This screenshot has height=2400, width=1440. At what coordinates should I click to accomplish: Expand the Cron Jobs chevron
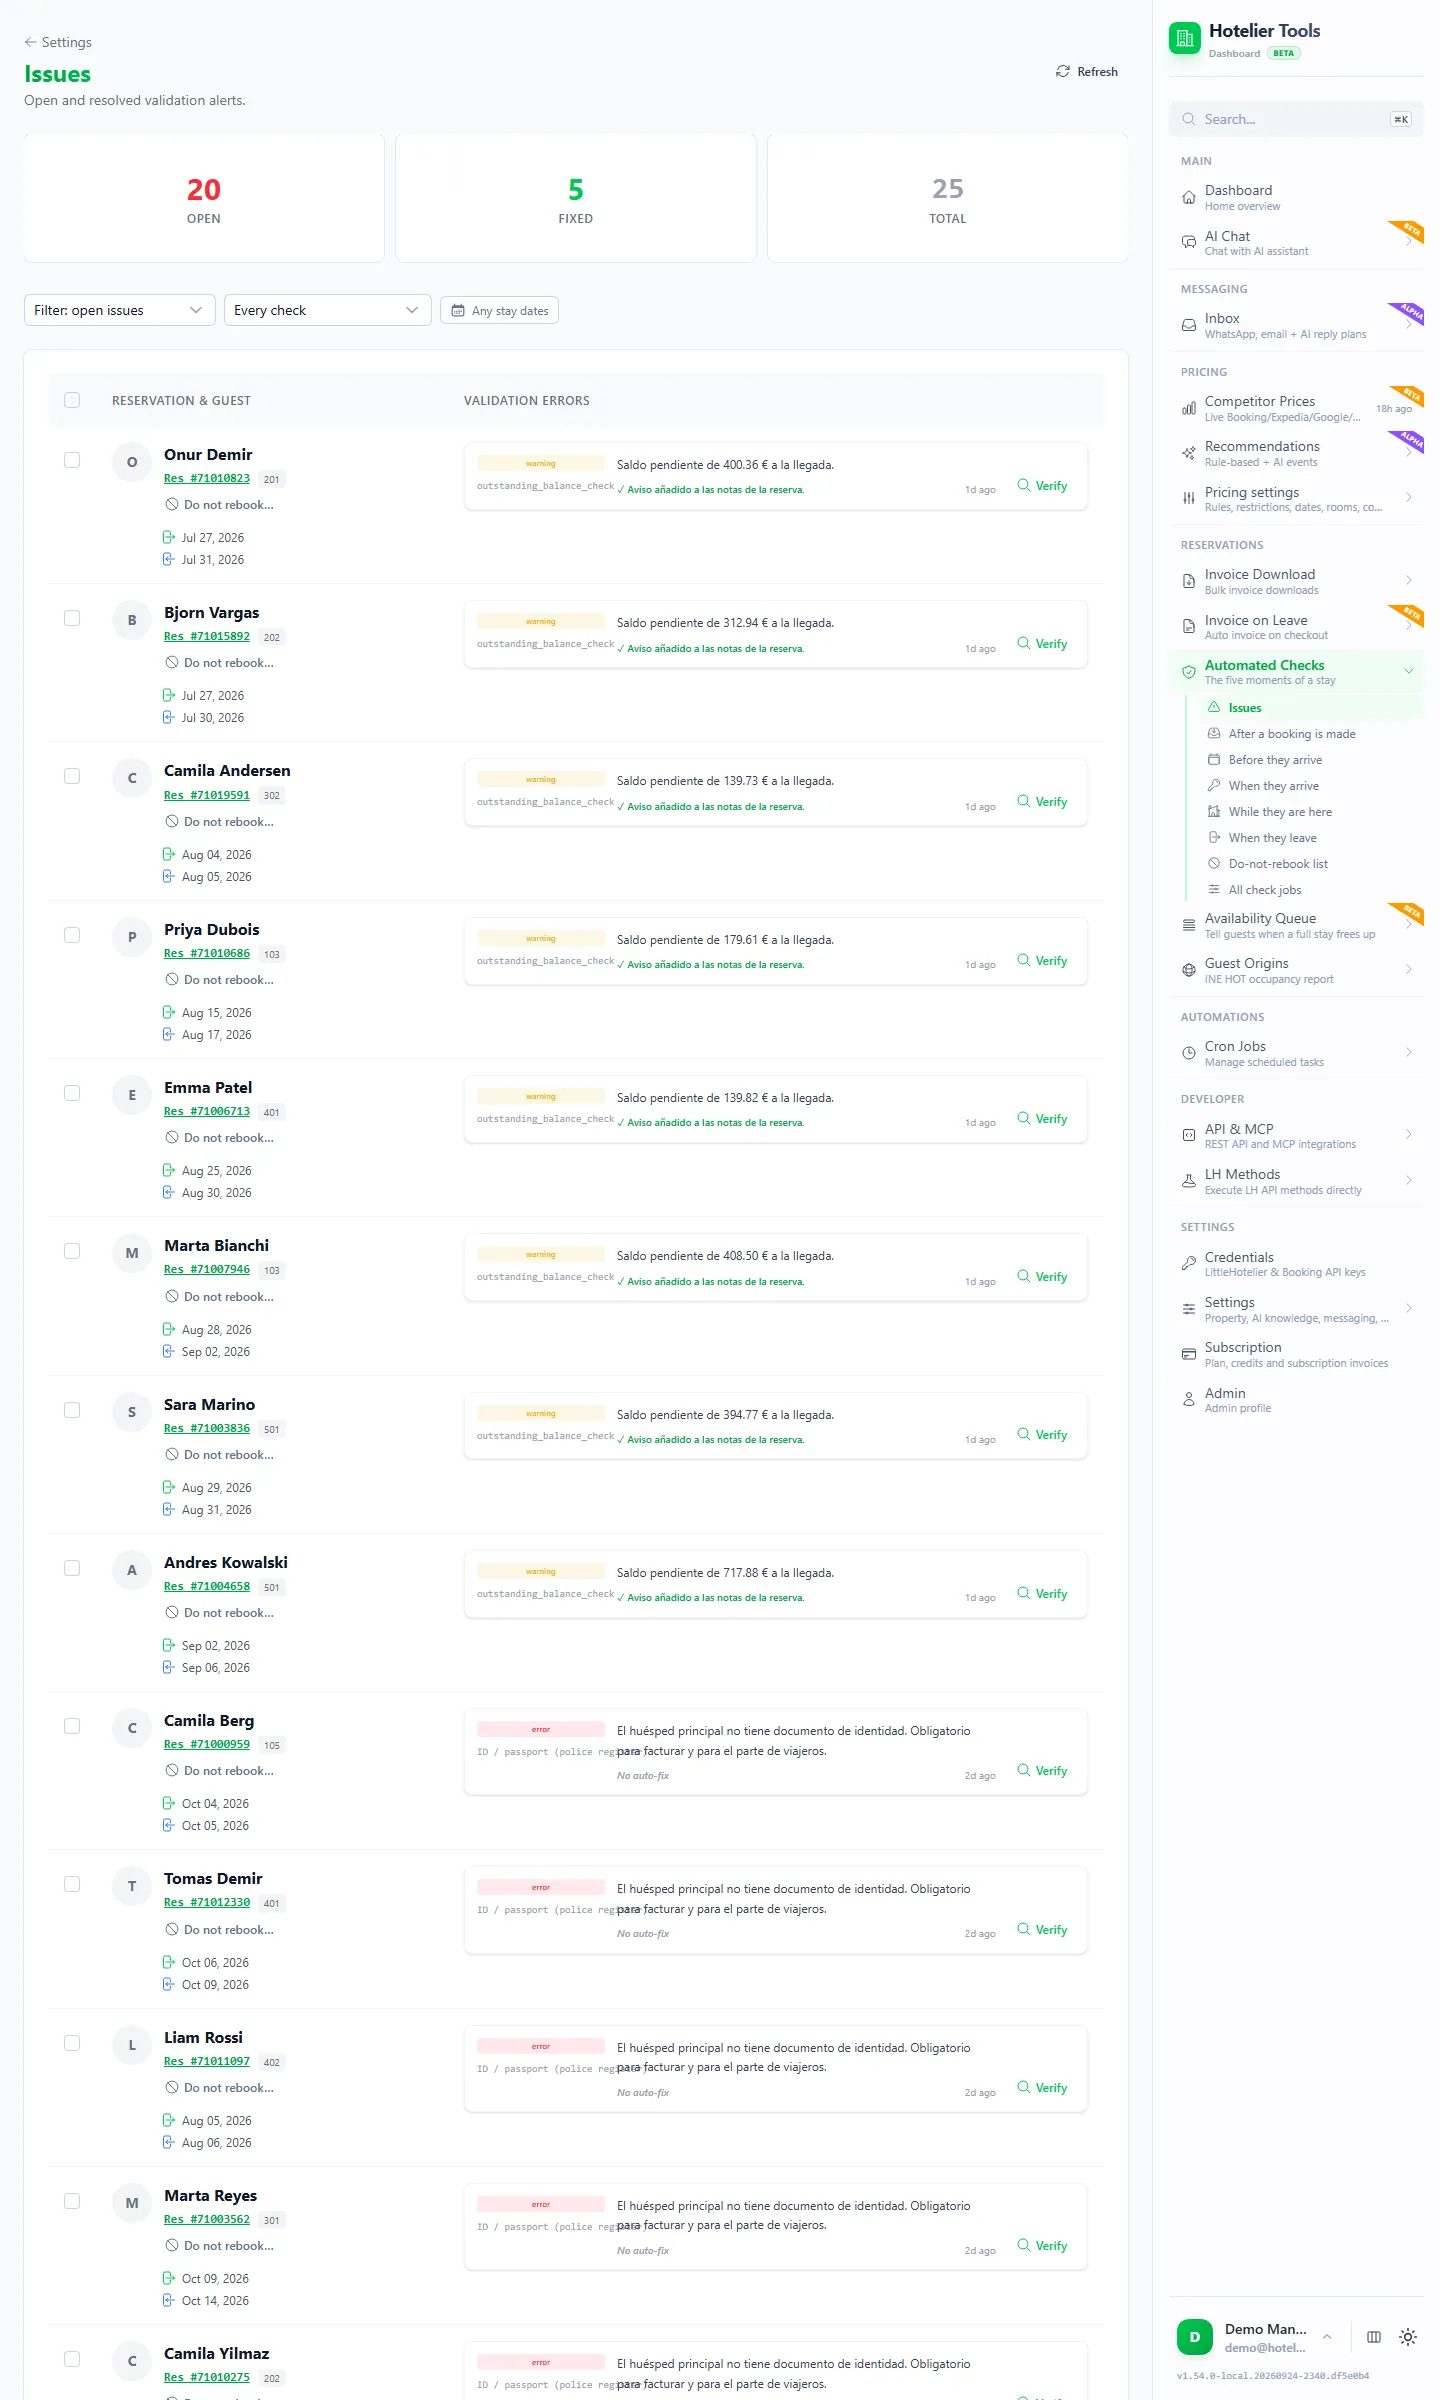click(1409, 1052)
